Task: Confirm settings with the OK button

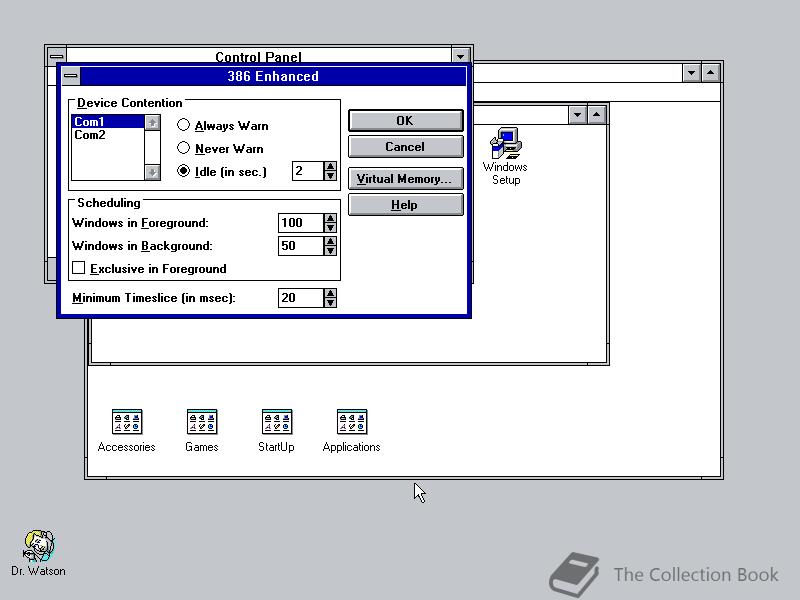Action: click(x=406, y=121)
